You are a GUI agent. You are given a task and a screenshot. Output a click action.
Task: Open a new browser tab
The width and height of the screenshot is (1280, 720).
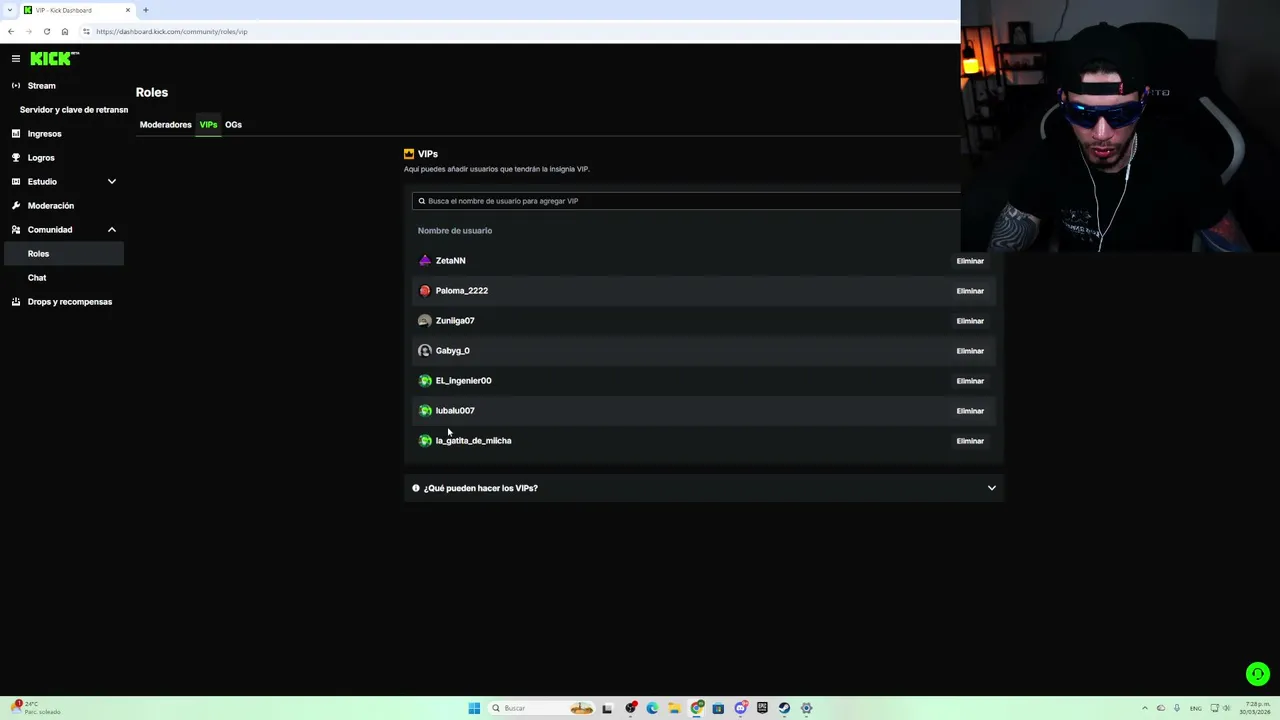click(x=145, y=10)
